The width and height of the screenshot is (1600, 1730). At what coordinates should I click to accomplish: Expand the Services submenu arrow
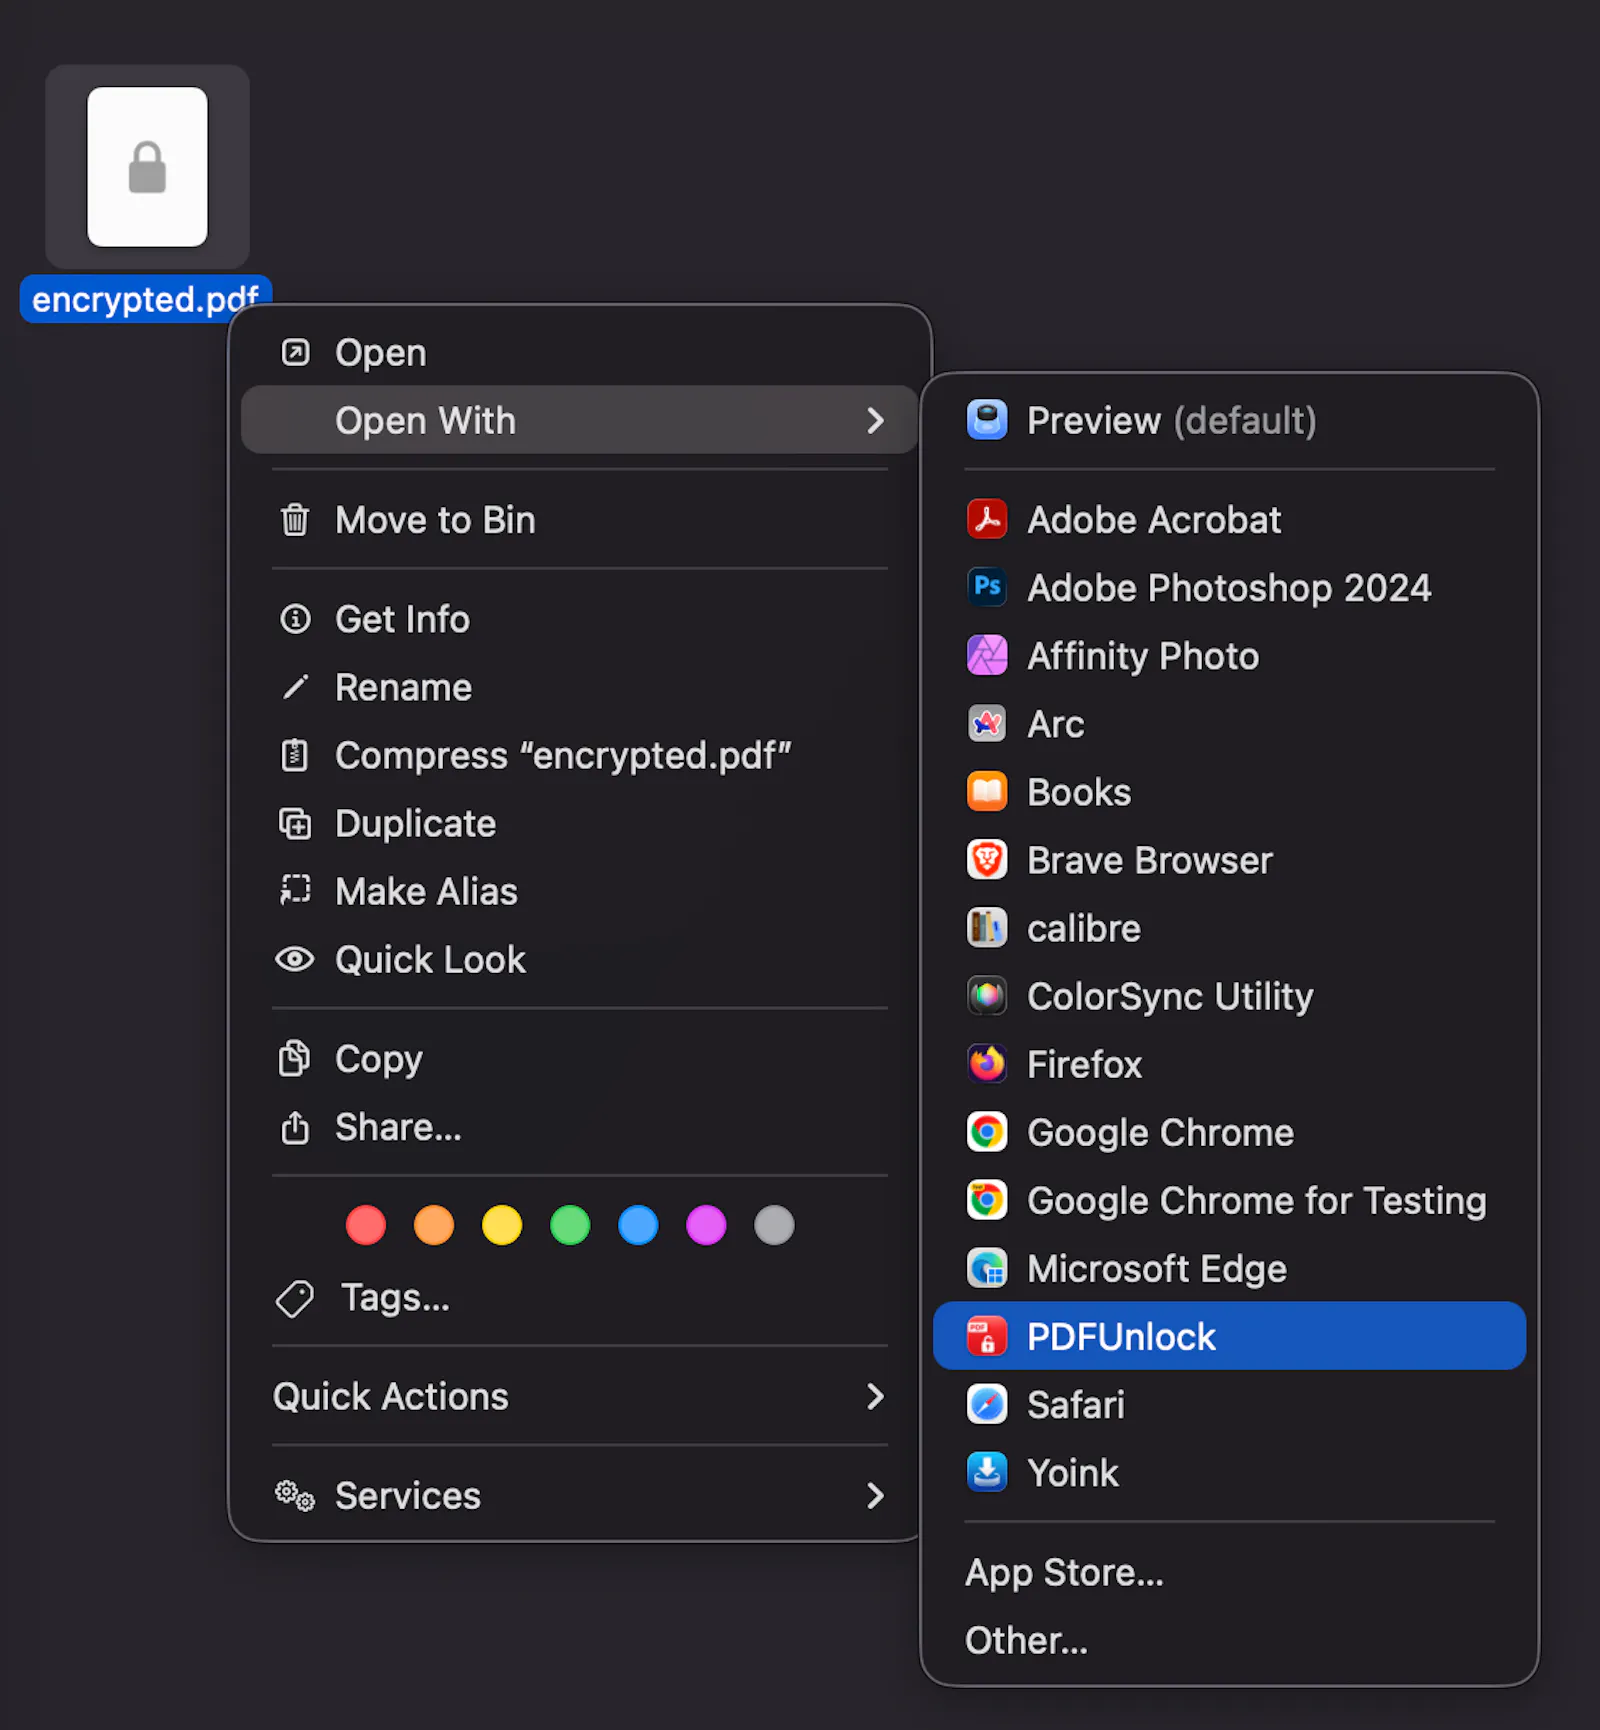click(875, 1495)
